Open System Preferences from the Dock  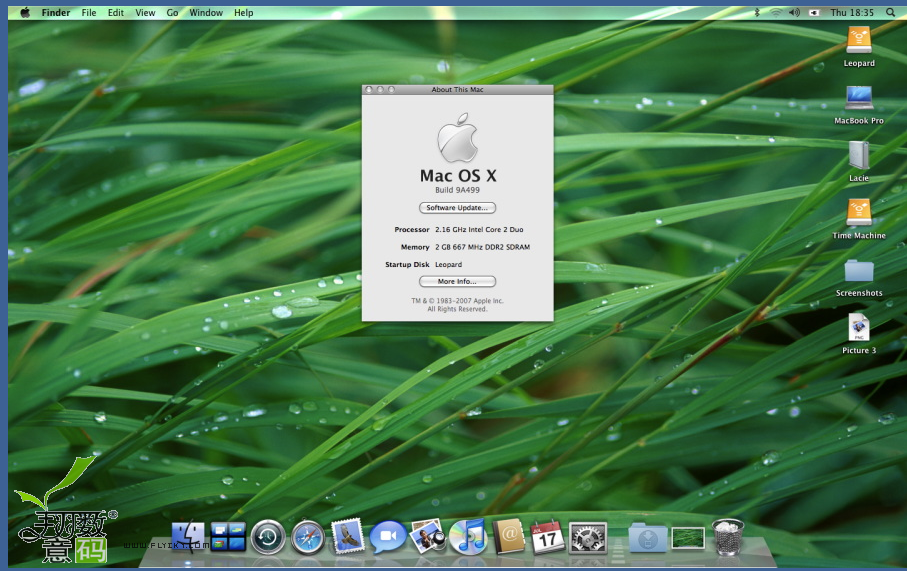[587, 538]
